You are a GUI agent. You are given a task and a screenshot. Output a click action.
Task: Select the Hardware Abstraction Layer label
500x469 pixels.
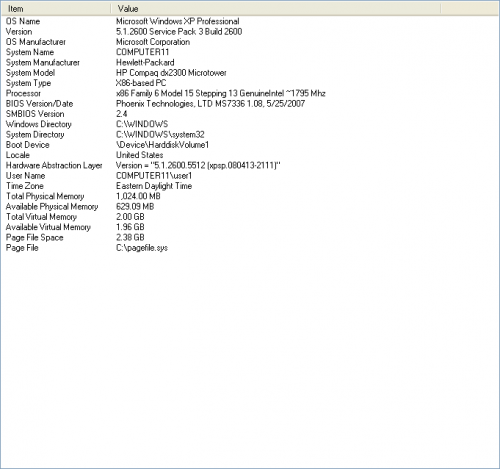(x=54, y=166)
